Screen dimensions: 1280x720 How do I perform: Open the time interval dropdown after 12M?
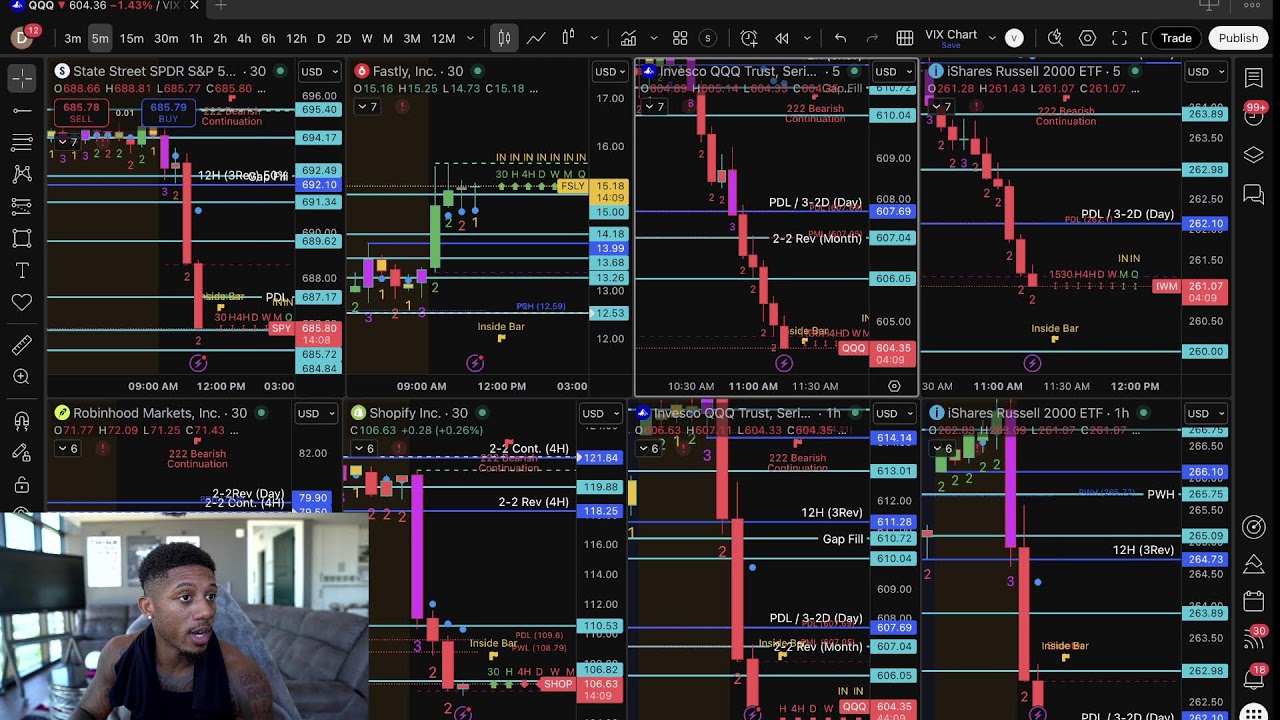pos(471,38)
